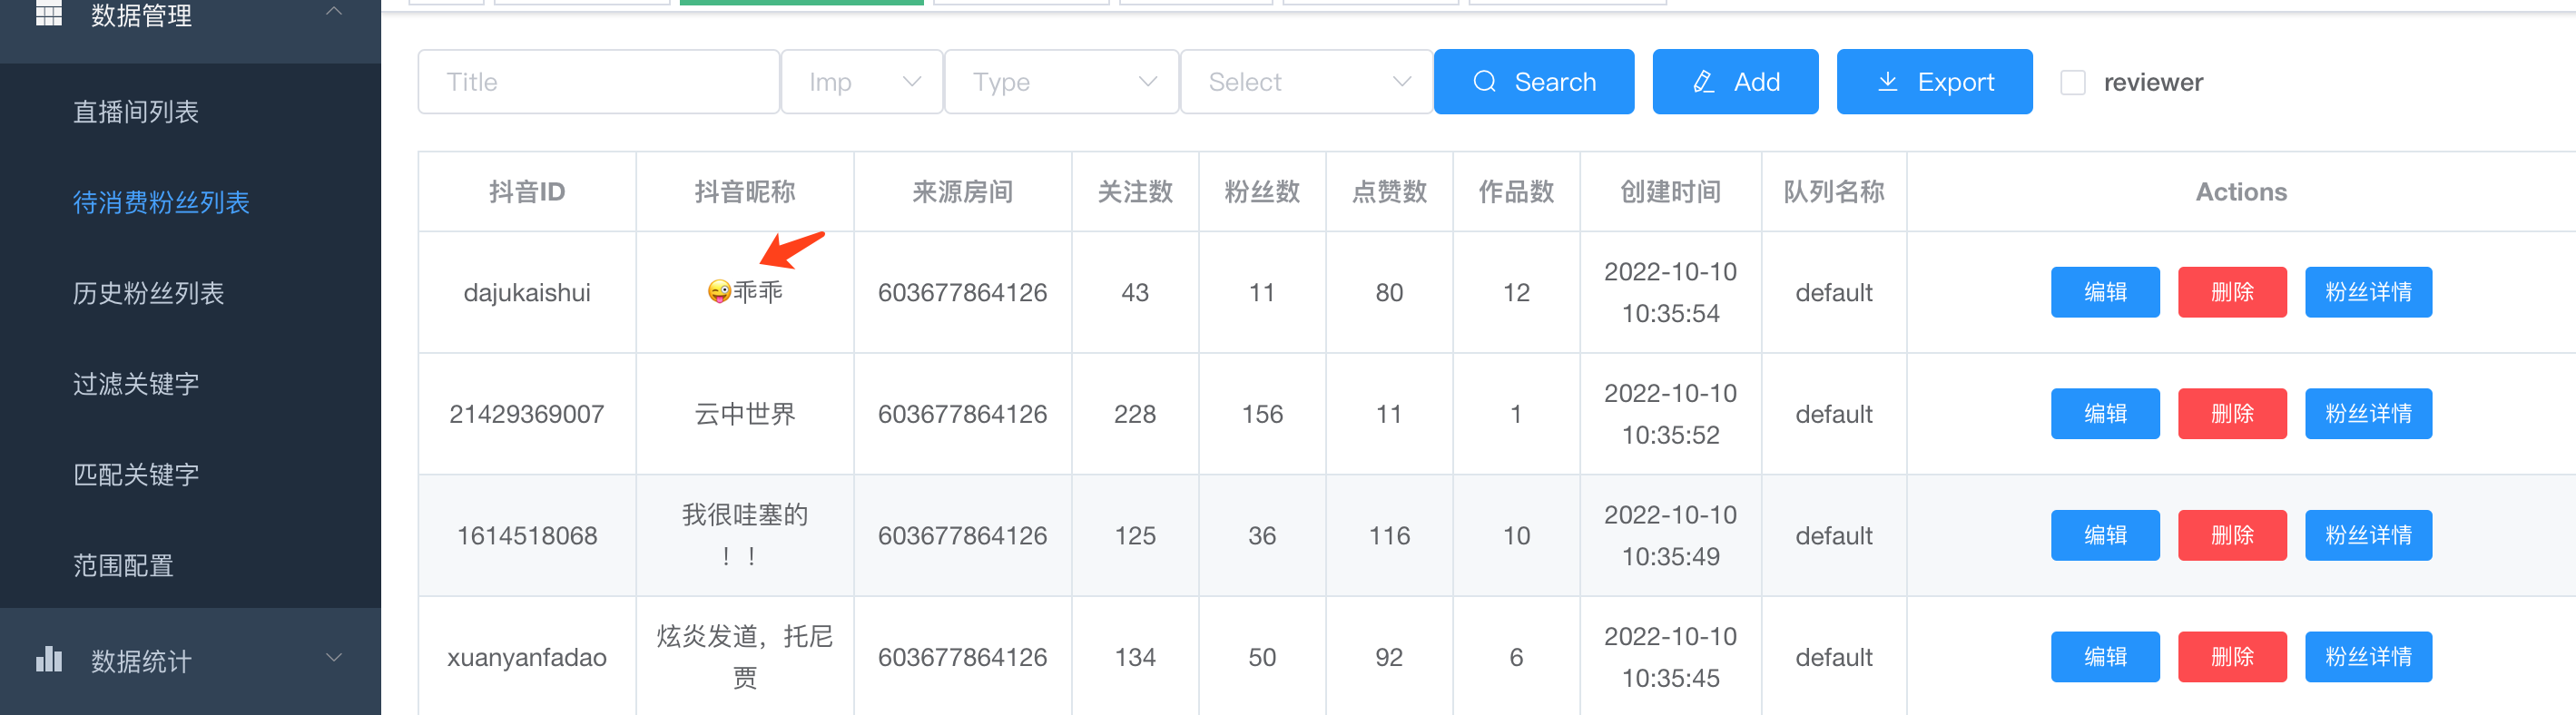Focus the Title input field
The height and width of the screenshot is (715, 2576).
coord(598,82)
